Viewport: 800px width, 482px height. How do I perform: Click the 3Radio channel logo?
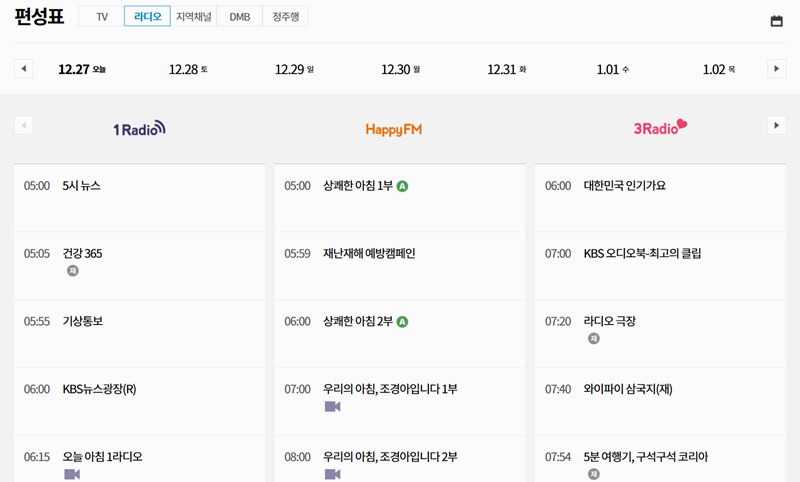click(x=660, y=128)
